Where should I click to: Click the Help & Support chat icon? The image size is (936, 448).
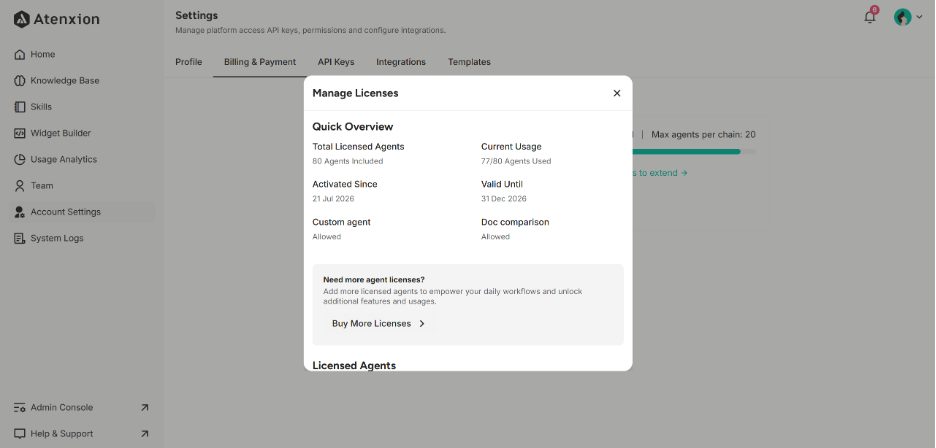19,434
